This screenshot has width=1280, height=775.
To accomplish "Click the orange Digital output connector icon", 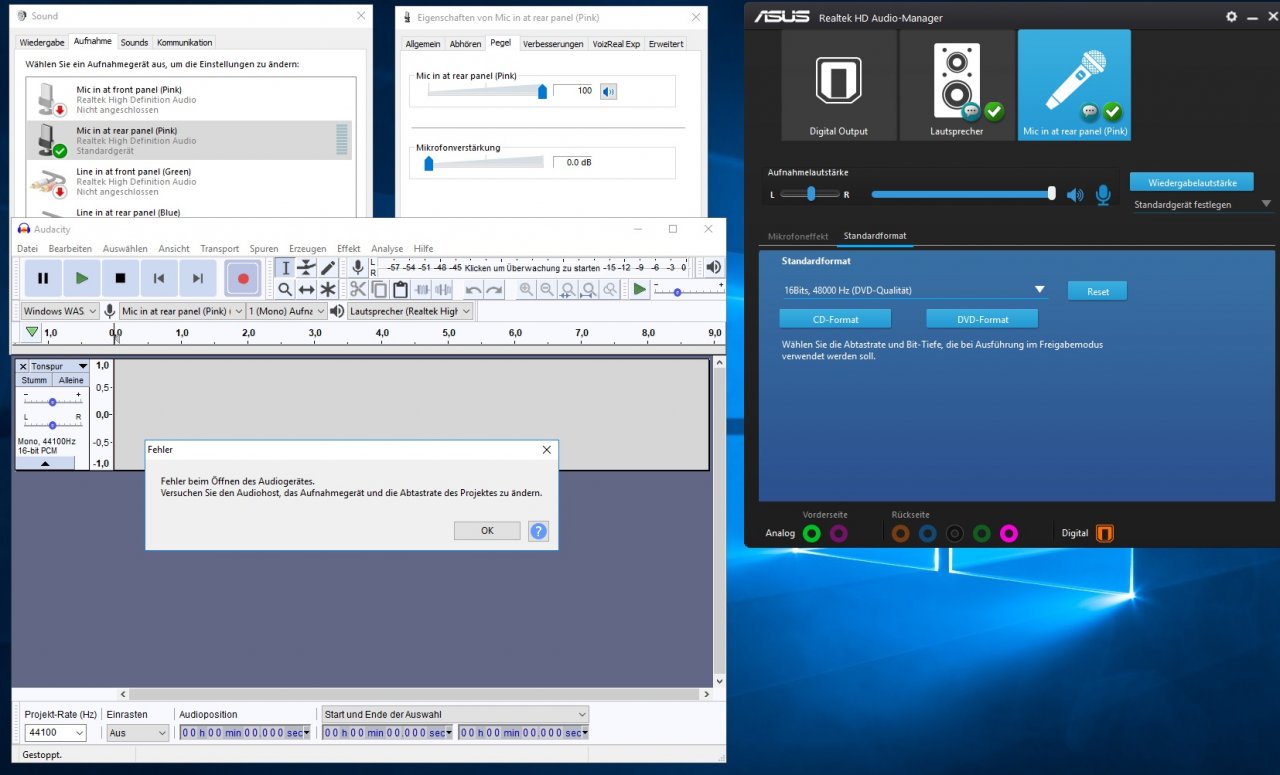I will coord(1104,533).
